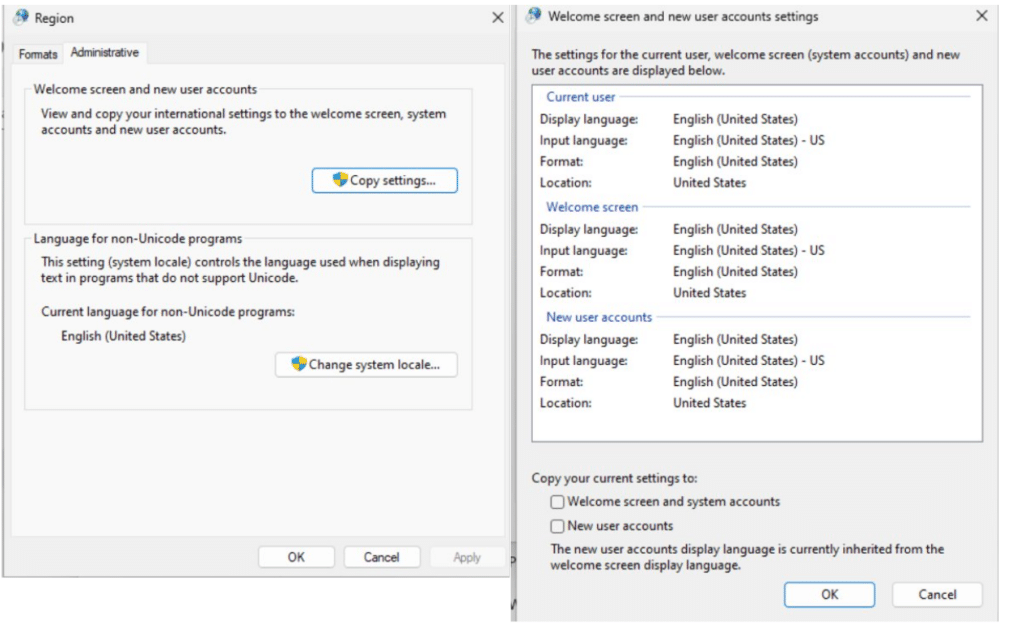This screenshot has height=628, width=1024.
Task: Switch to the Formats tab
Action: pyautogui.click(x=38, y=54)
